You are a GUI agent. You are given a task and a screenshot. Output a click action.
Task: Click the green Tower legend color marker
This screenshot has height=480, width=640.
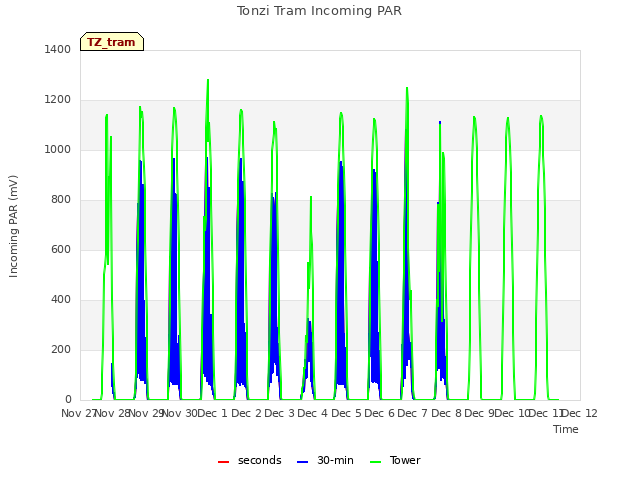click(x=376, y=462)
